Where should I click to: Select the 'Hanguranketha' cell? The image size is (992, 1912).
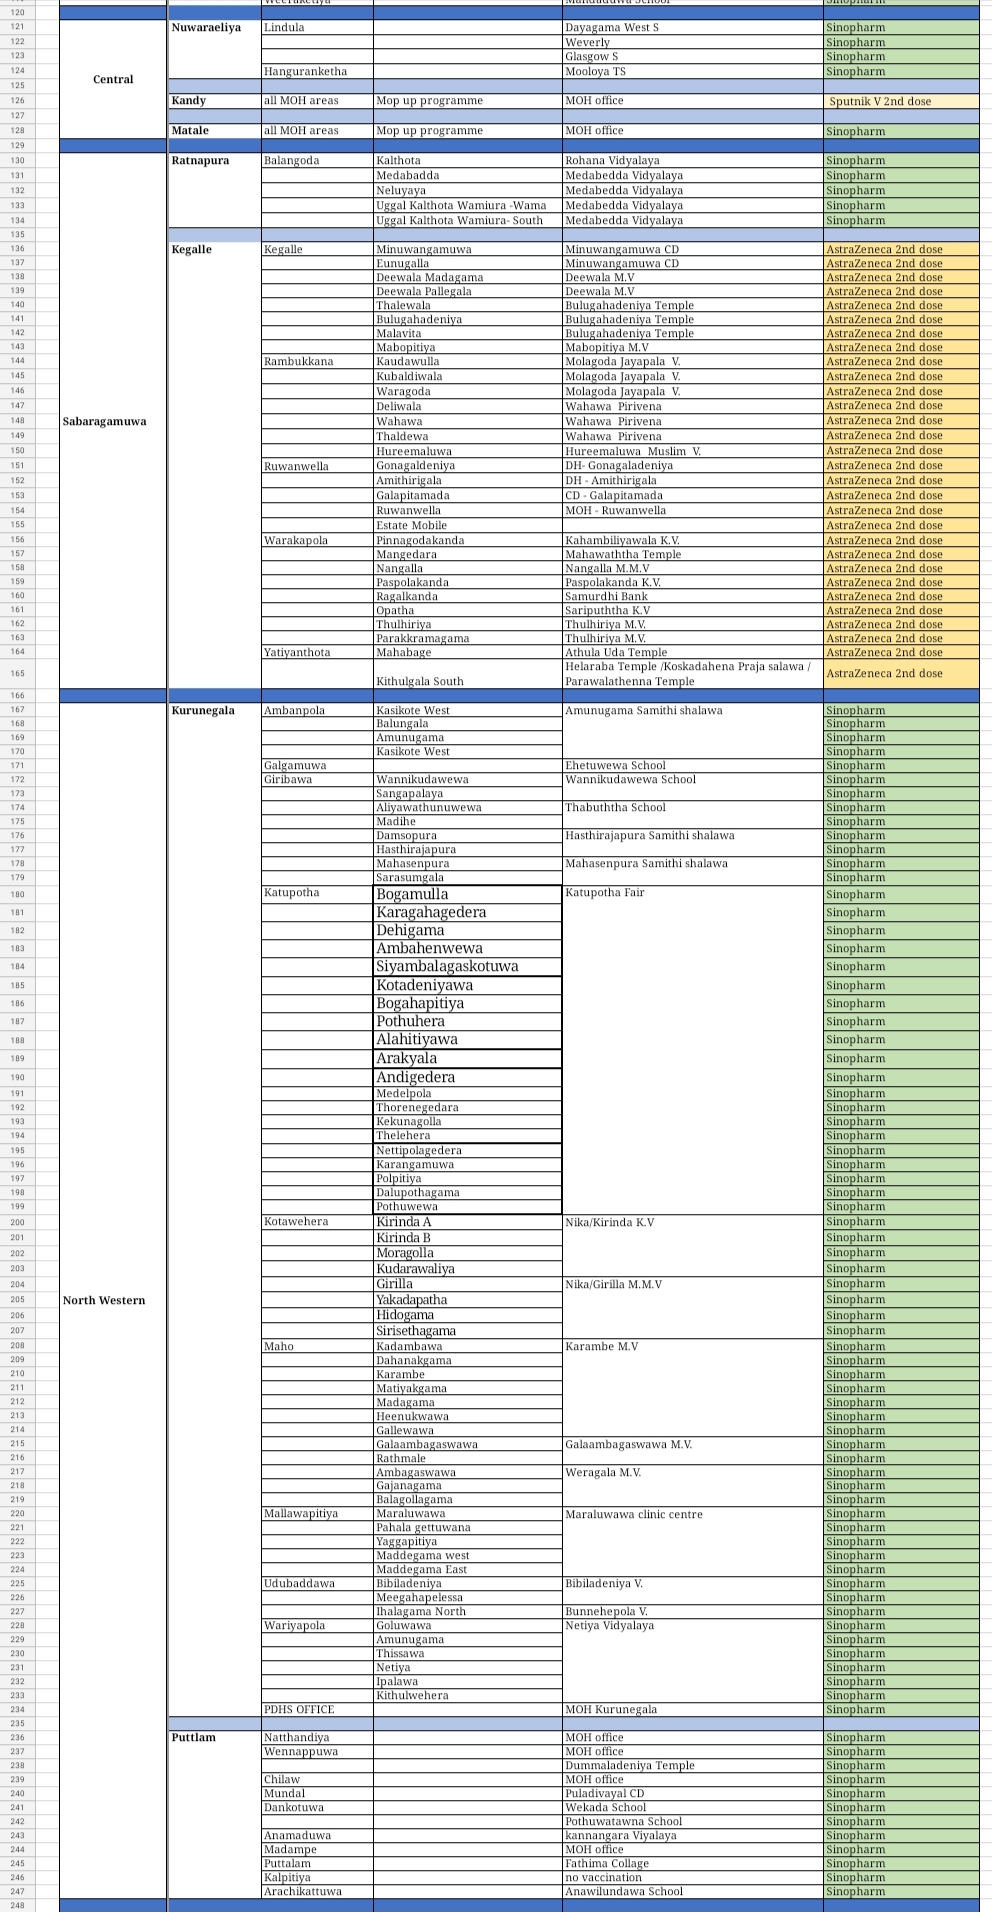coord(317,71)
